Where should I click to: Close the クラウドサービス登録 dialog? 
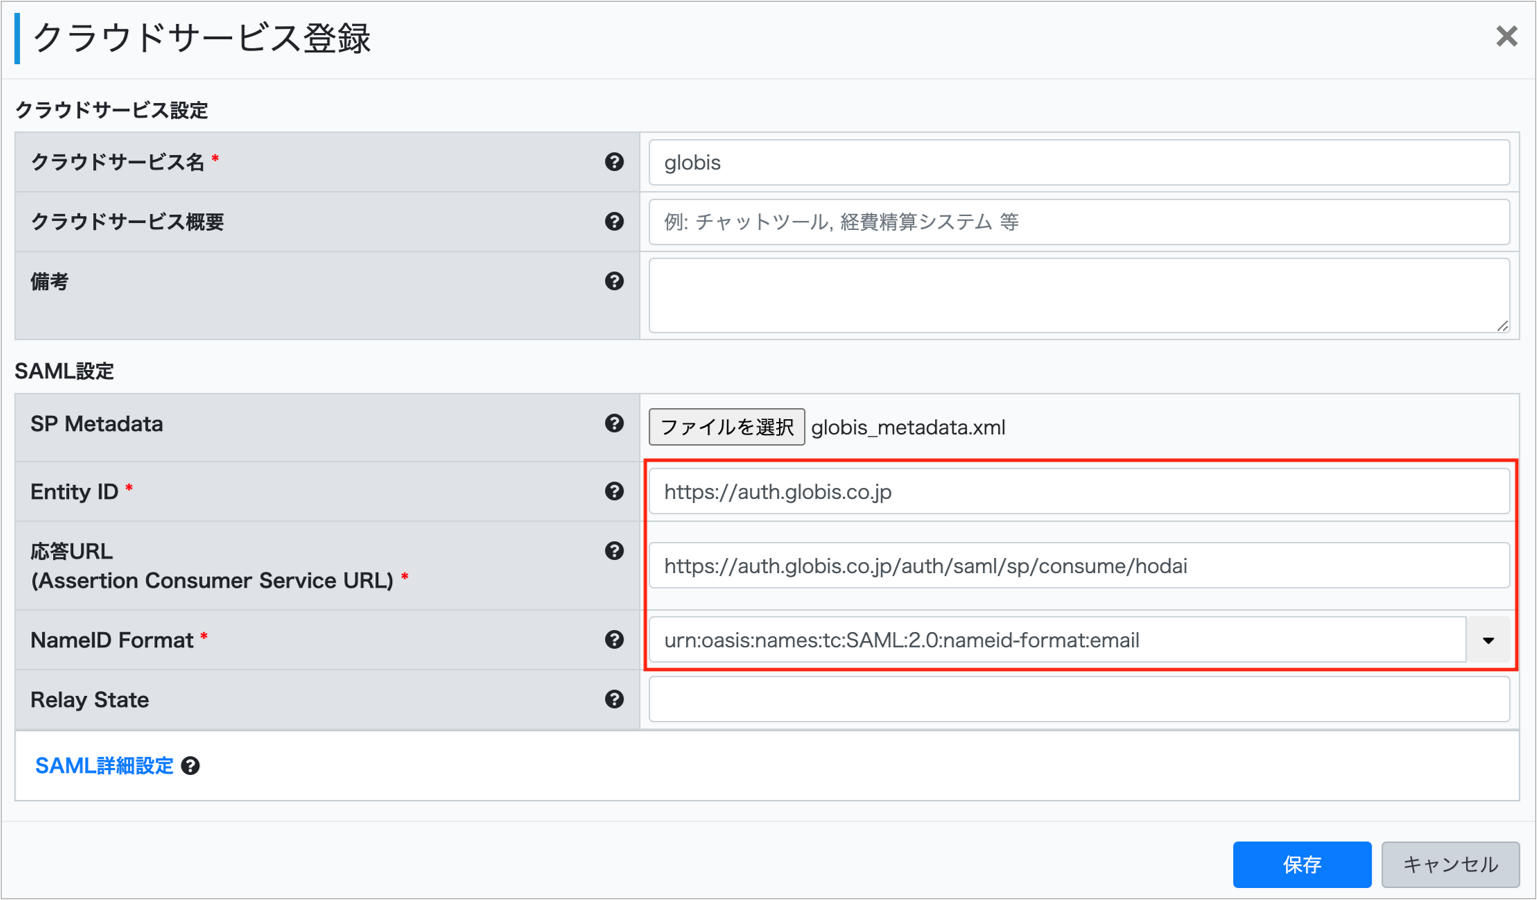coord(1506,36)
